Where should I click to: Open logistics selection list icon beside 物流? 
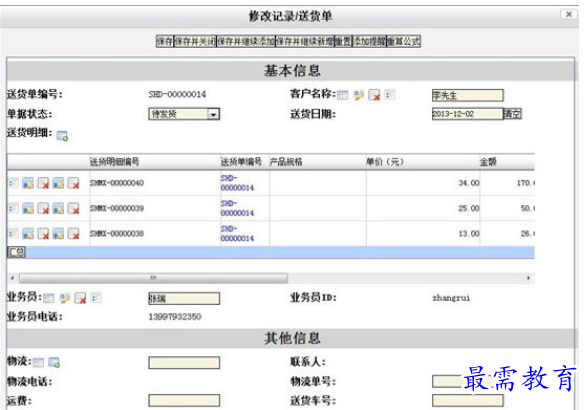click(38, 362)
